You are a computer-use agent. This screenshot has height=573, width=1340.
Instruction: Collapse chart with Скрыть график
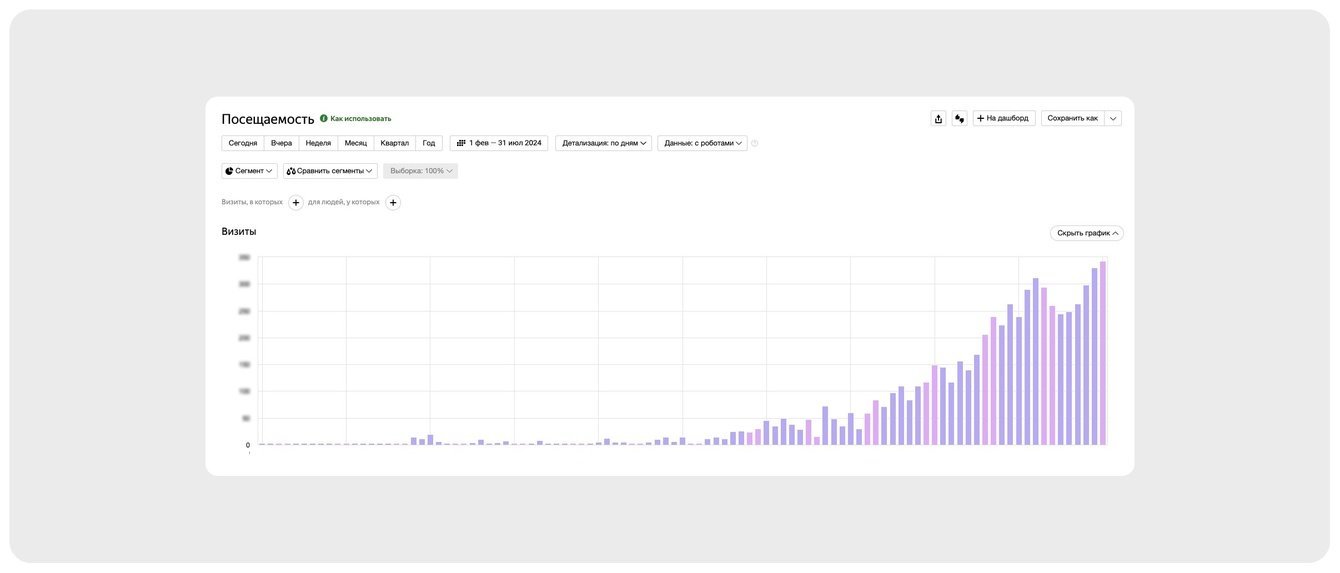[1087, 233]
